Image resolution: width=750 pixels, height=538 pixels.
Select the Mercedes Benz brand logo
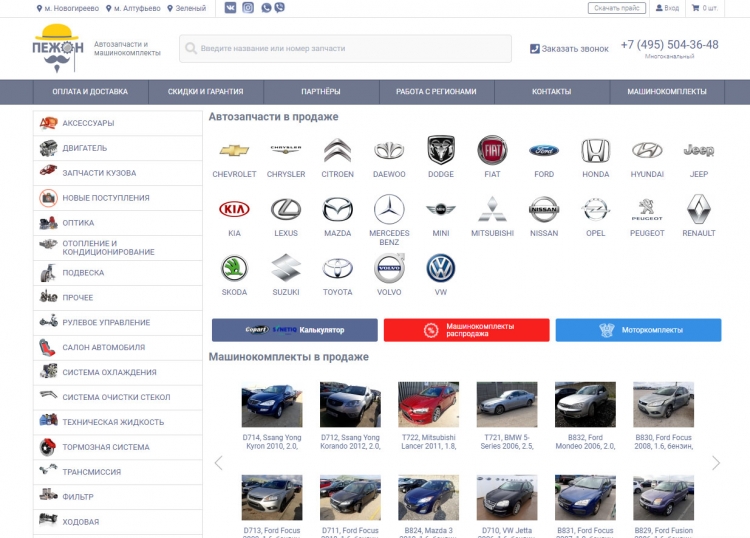coord(389,209)
